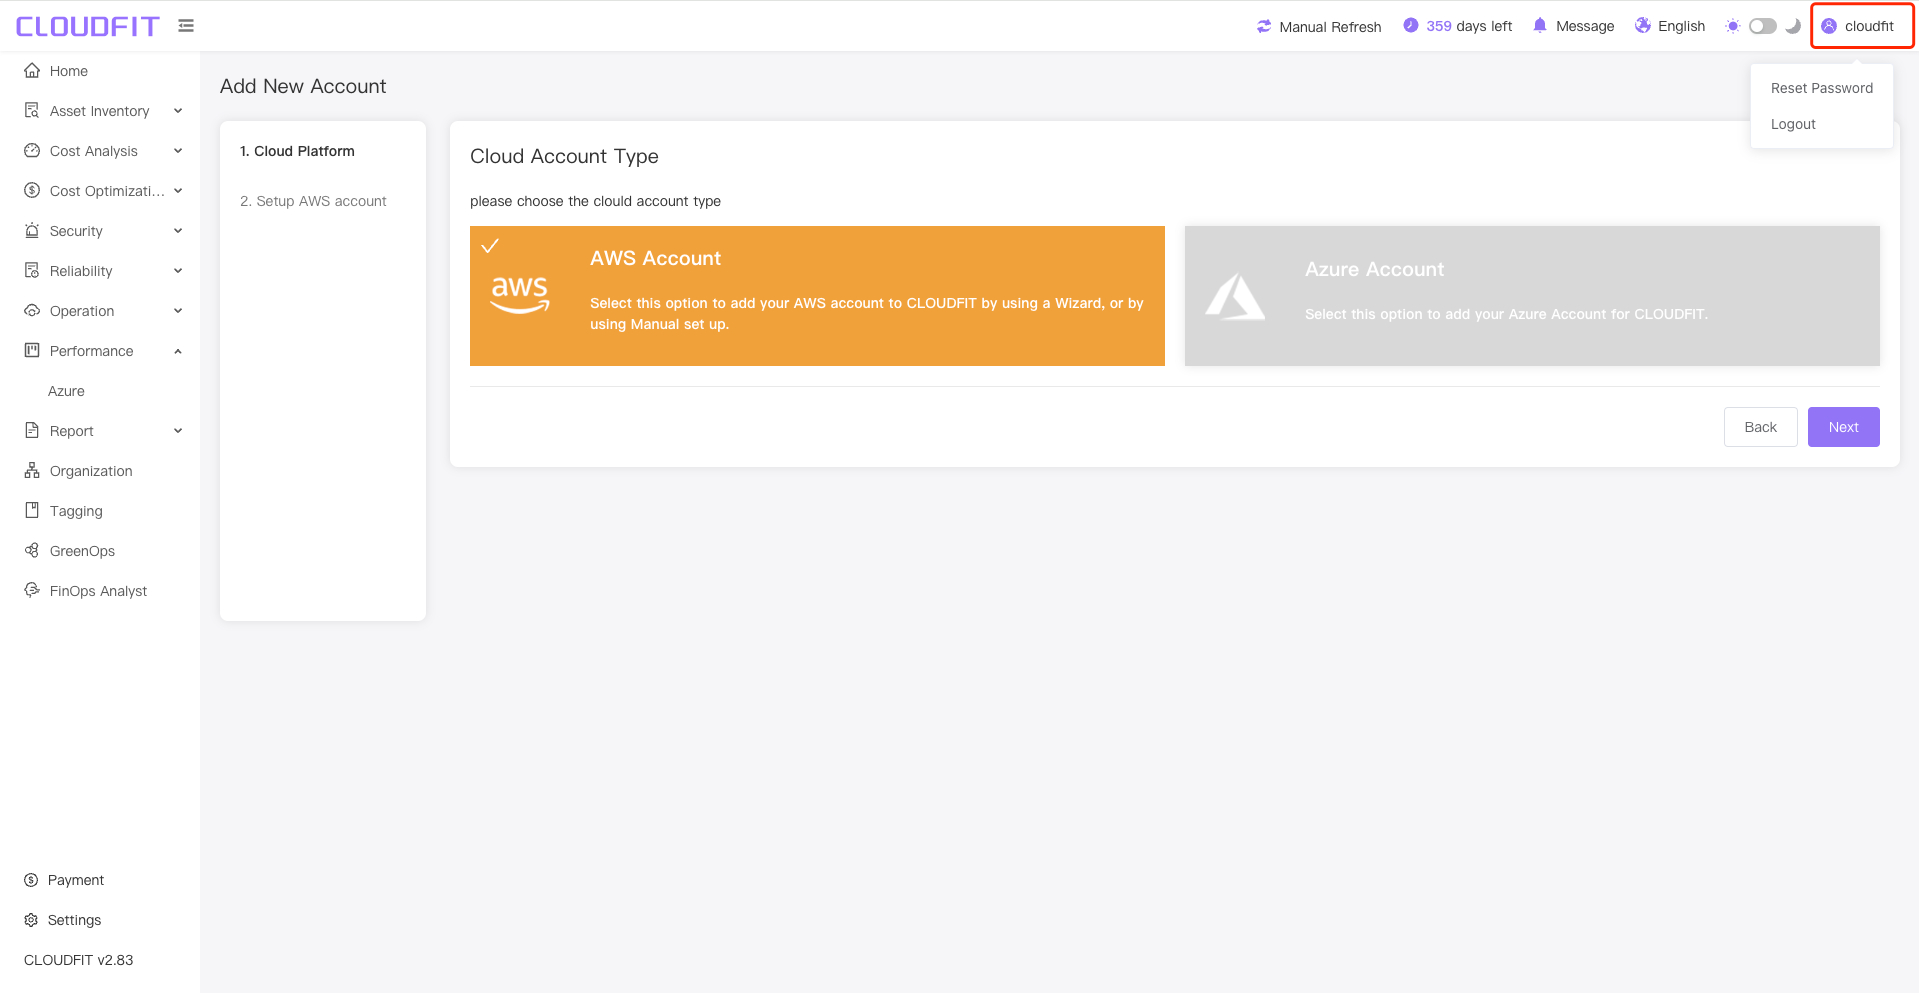Click the Organization hierarchy icon
Image resolution: width=1919 pixels, height=993 pixels.
pyautogui.click(x=32, y=471)
